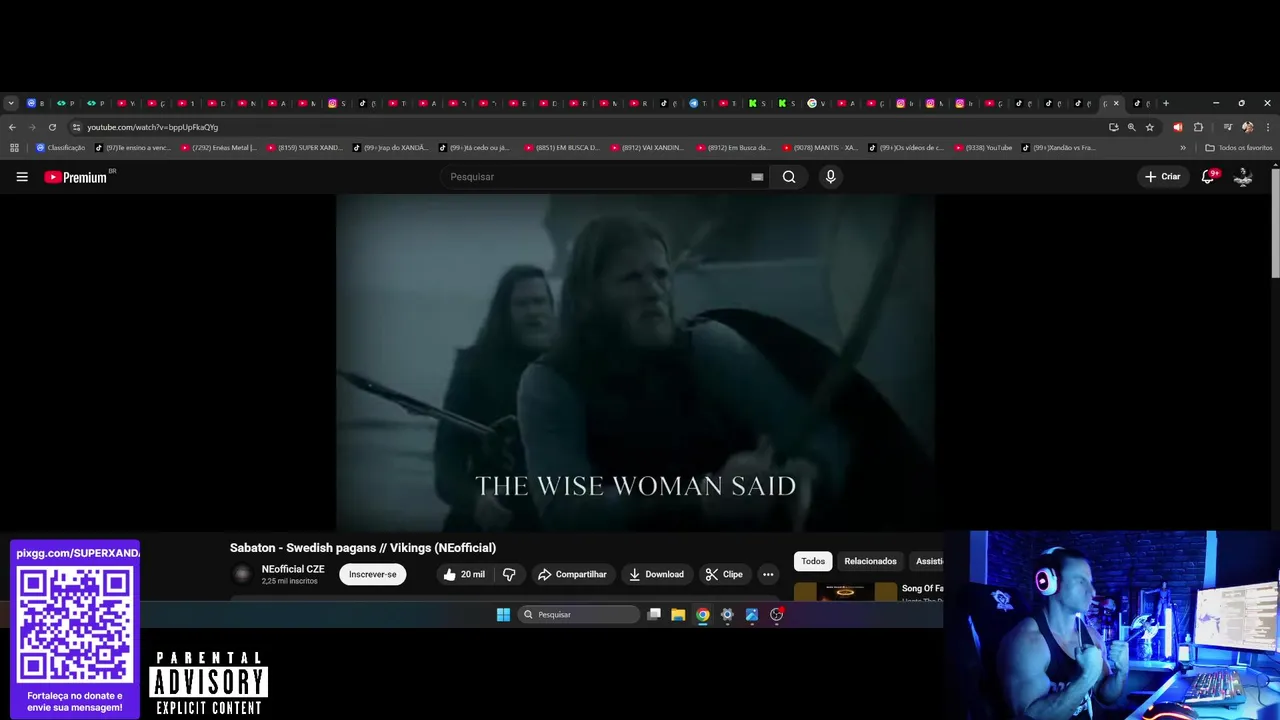Viewport: 1280px width, 720px height.
Task: Open more actions three-dot menu
Action: 768,574
